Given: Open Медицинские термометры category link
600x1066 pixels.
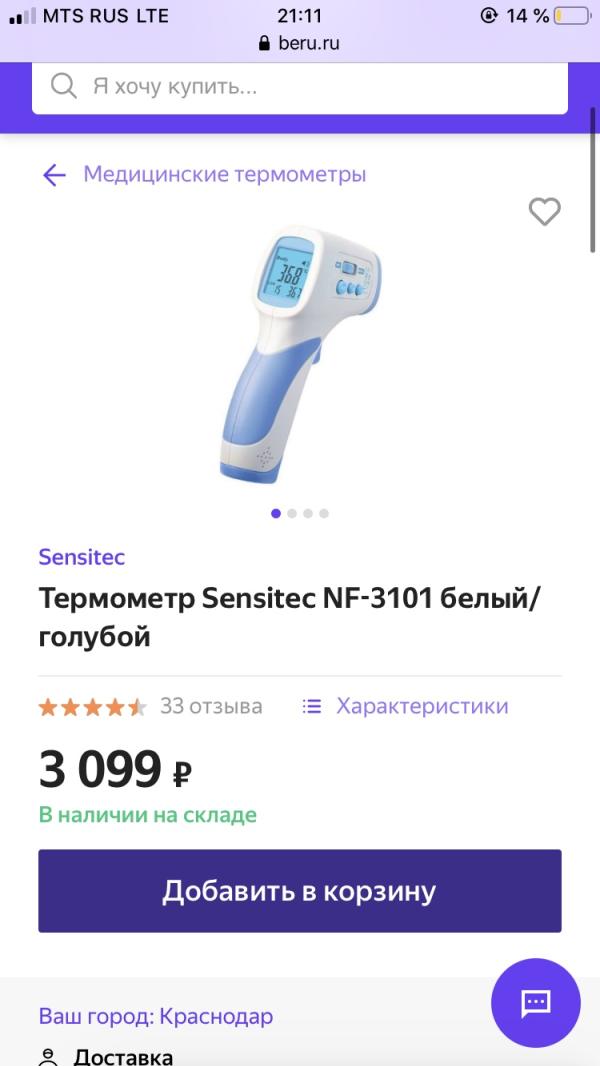Looking at the screenshot, I should point(224,175).
